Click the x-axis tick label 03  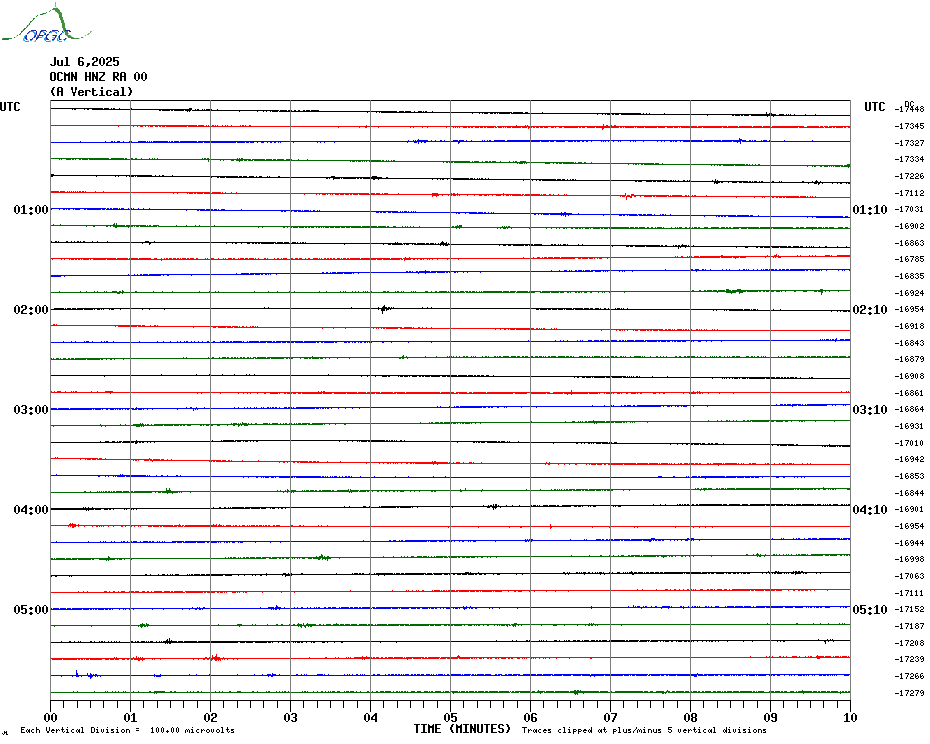pyautogui.click(x=291, y=718)
